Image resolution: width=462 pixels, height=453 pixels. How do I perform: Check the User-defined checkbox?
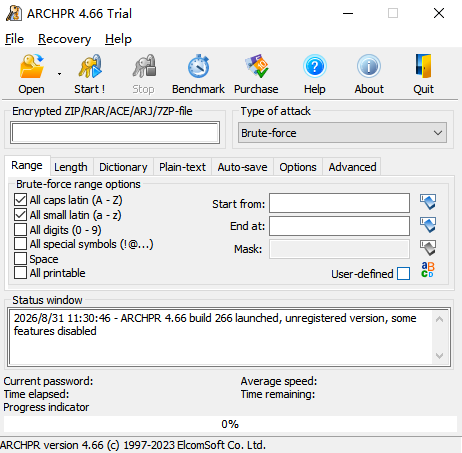(404, 274)
